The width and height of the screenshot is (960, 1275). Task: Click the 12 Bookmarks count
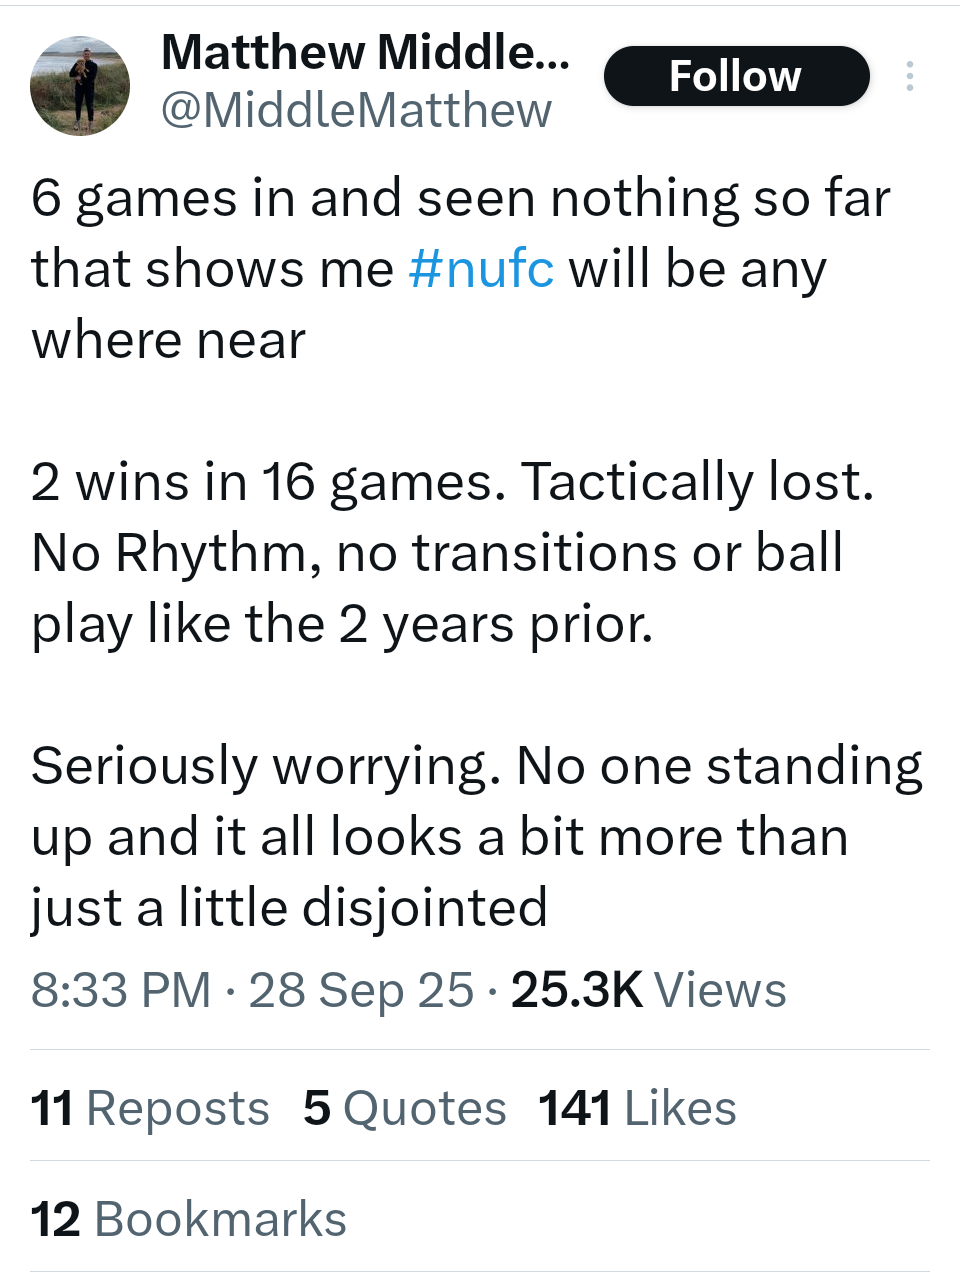click(x=189, y=1219)
